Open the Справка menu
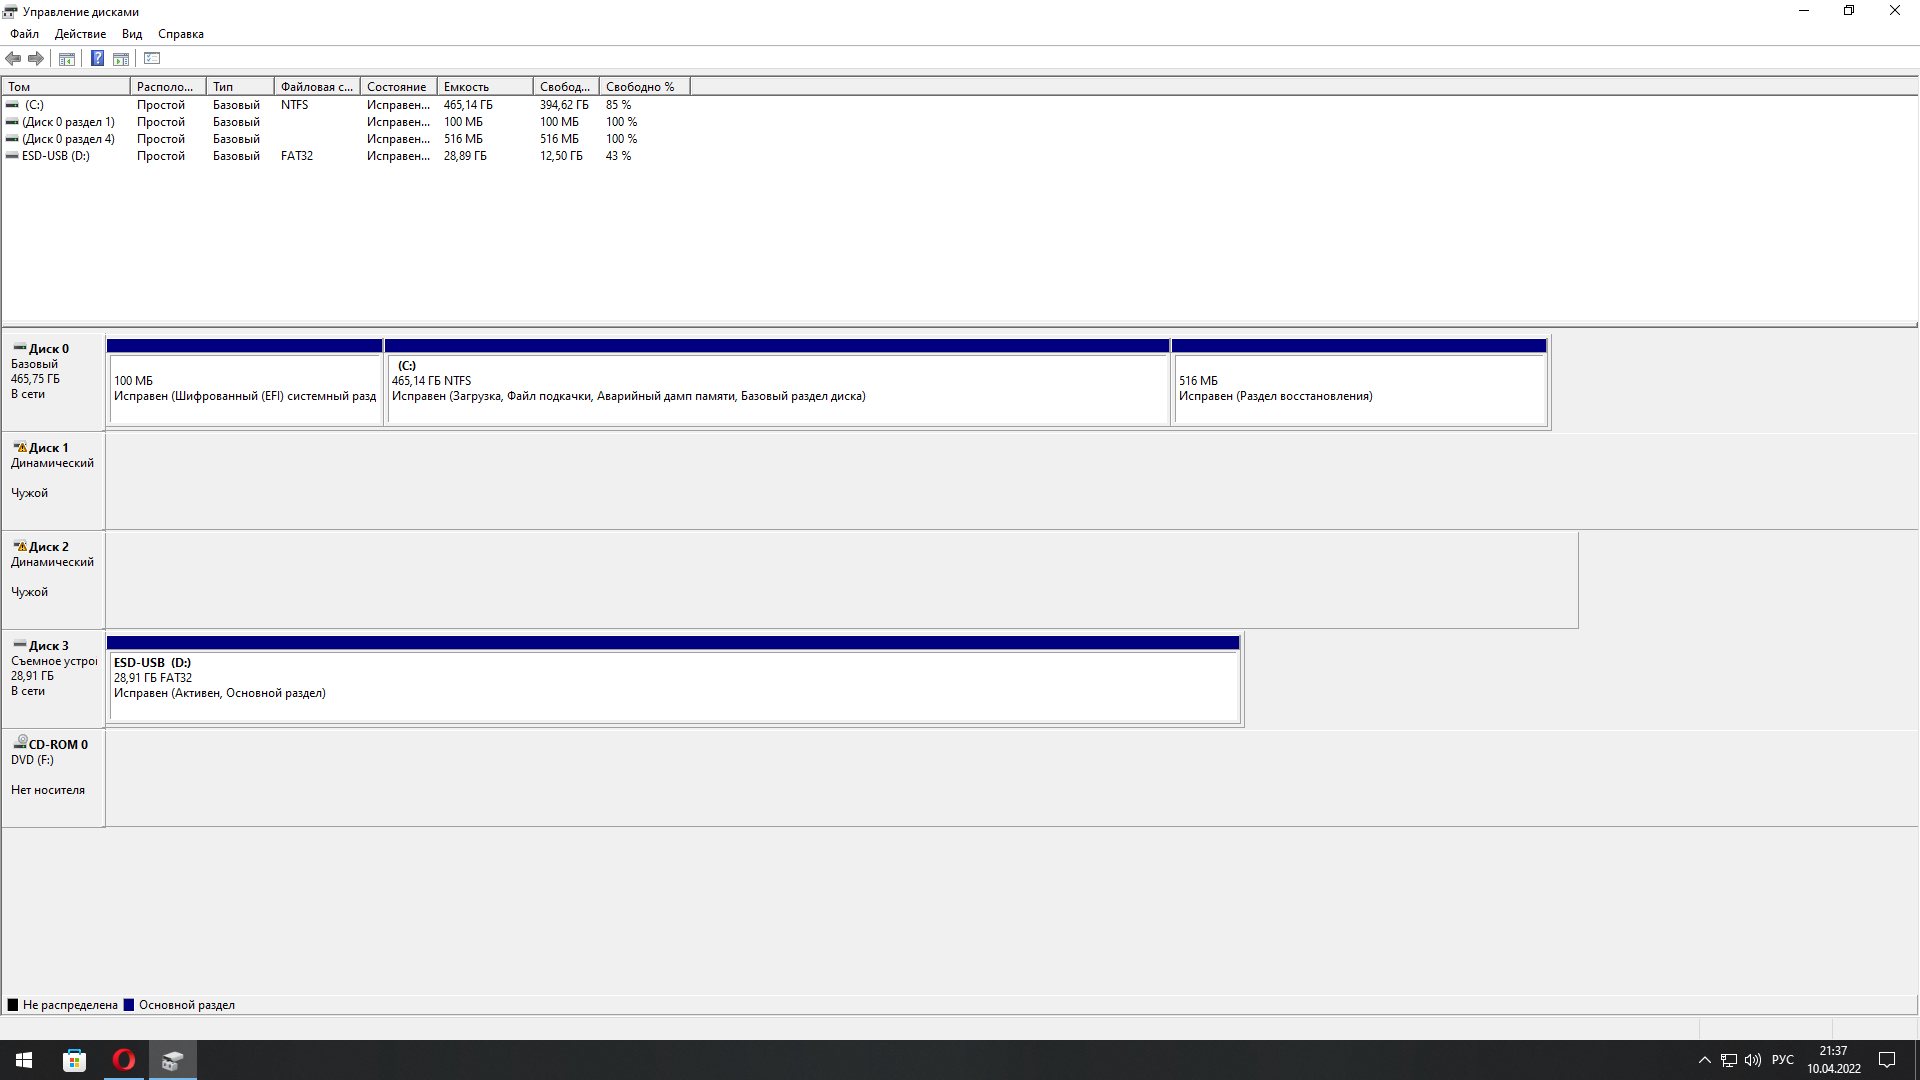 tap(180, 34)
